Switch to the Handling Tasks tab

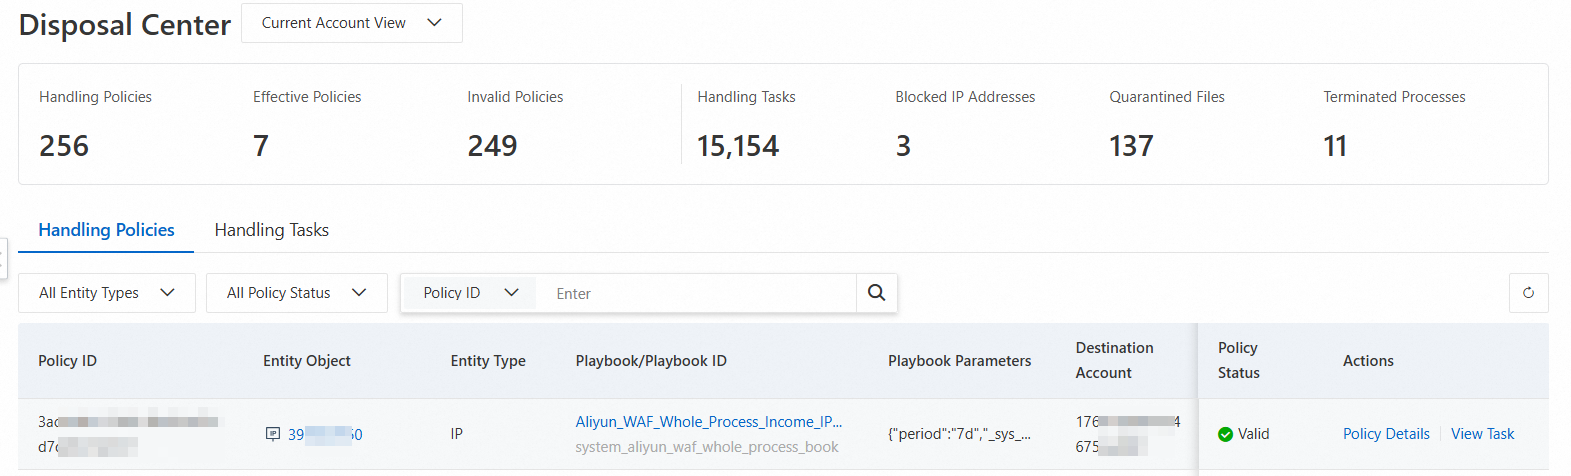click(x=271, y=230)
